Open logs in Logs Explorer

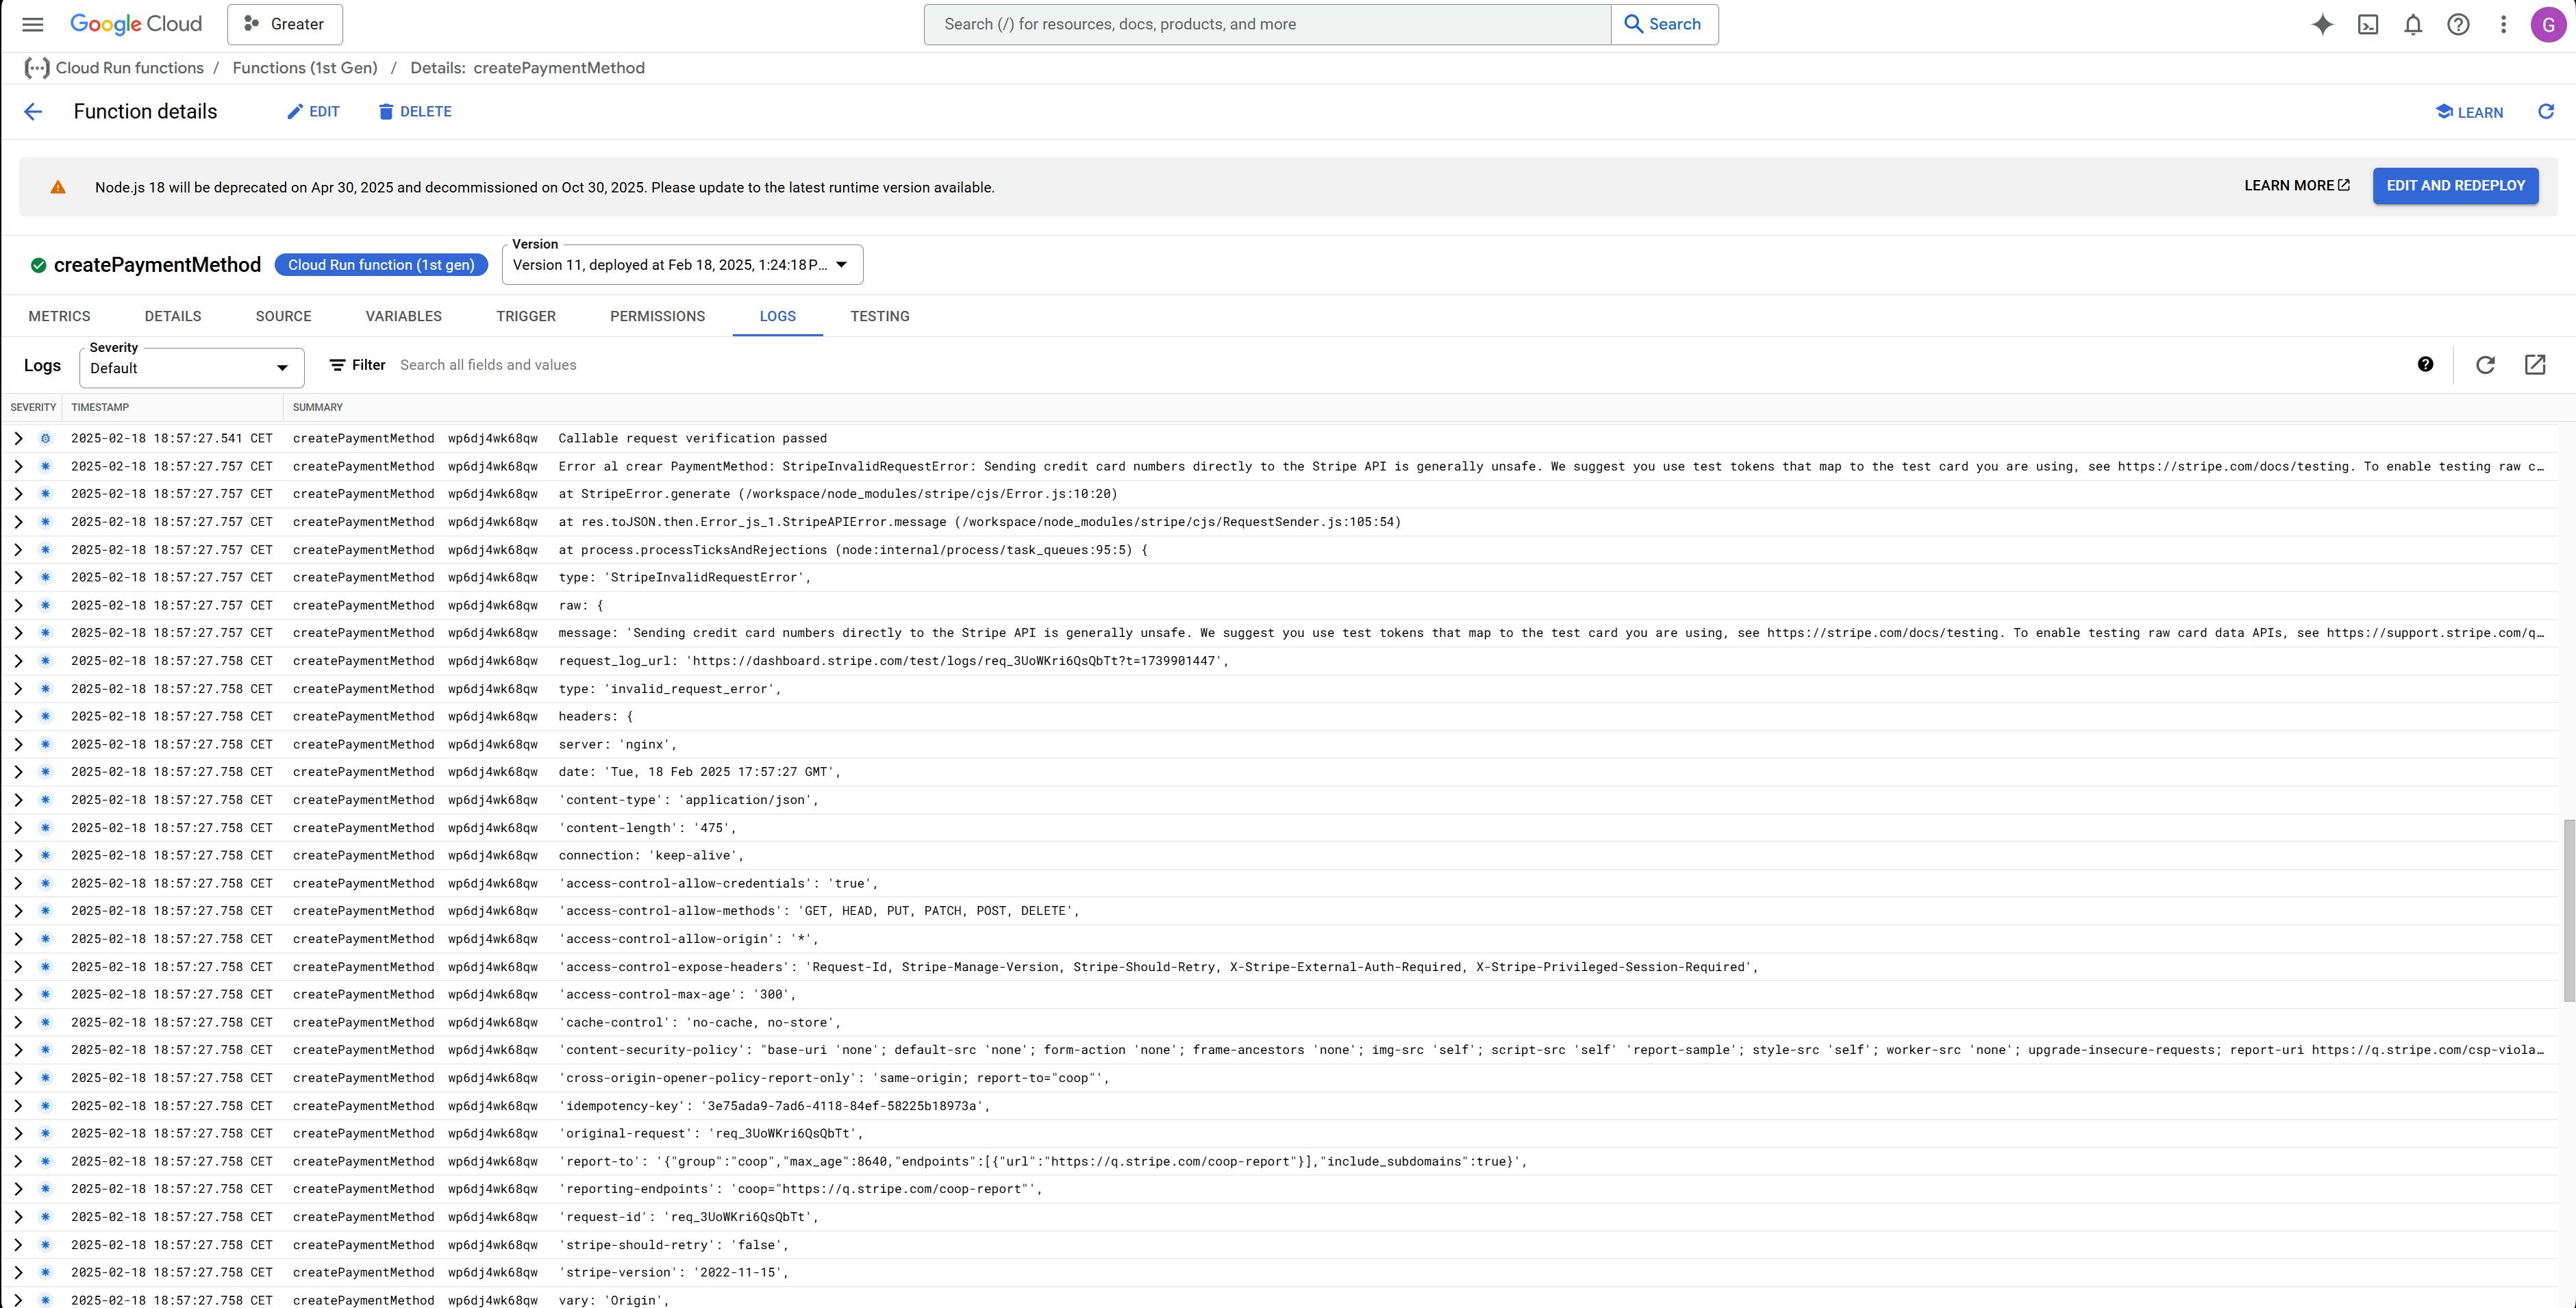[2535, 365]
